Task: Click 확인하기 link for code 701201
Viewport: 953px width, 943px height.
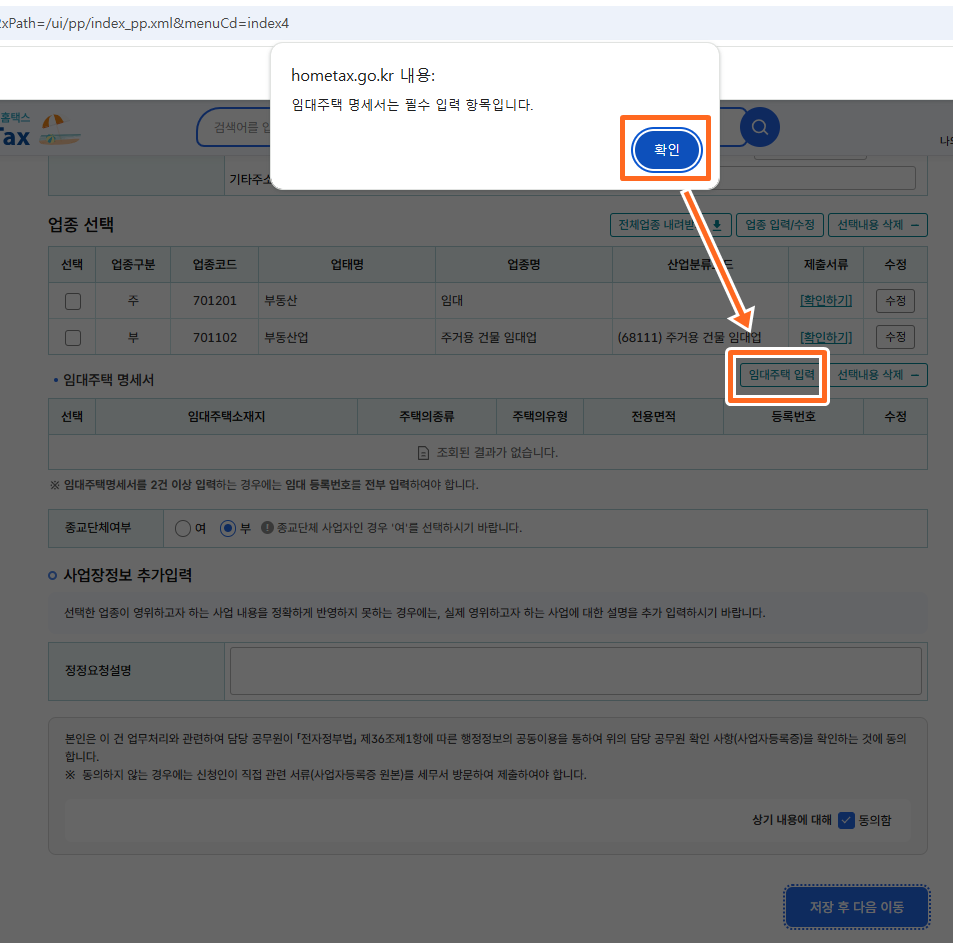Action: coord(825,300)
